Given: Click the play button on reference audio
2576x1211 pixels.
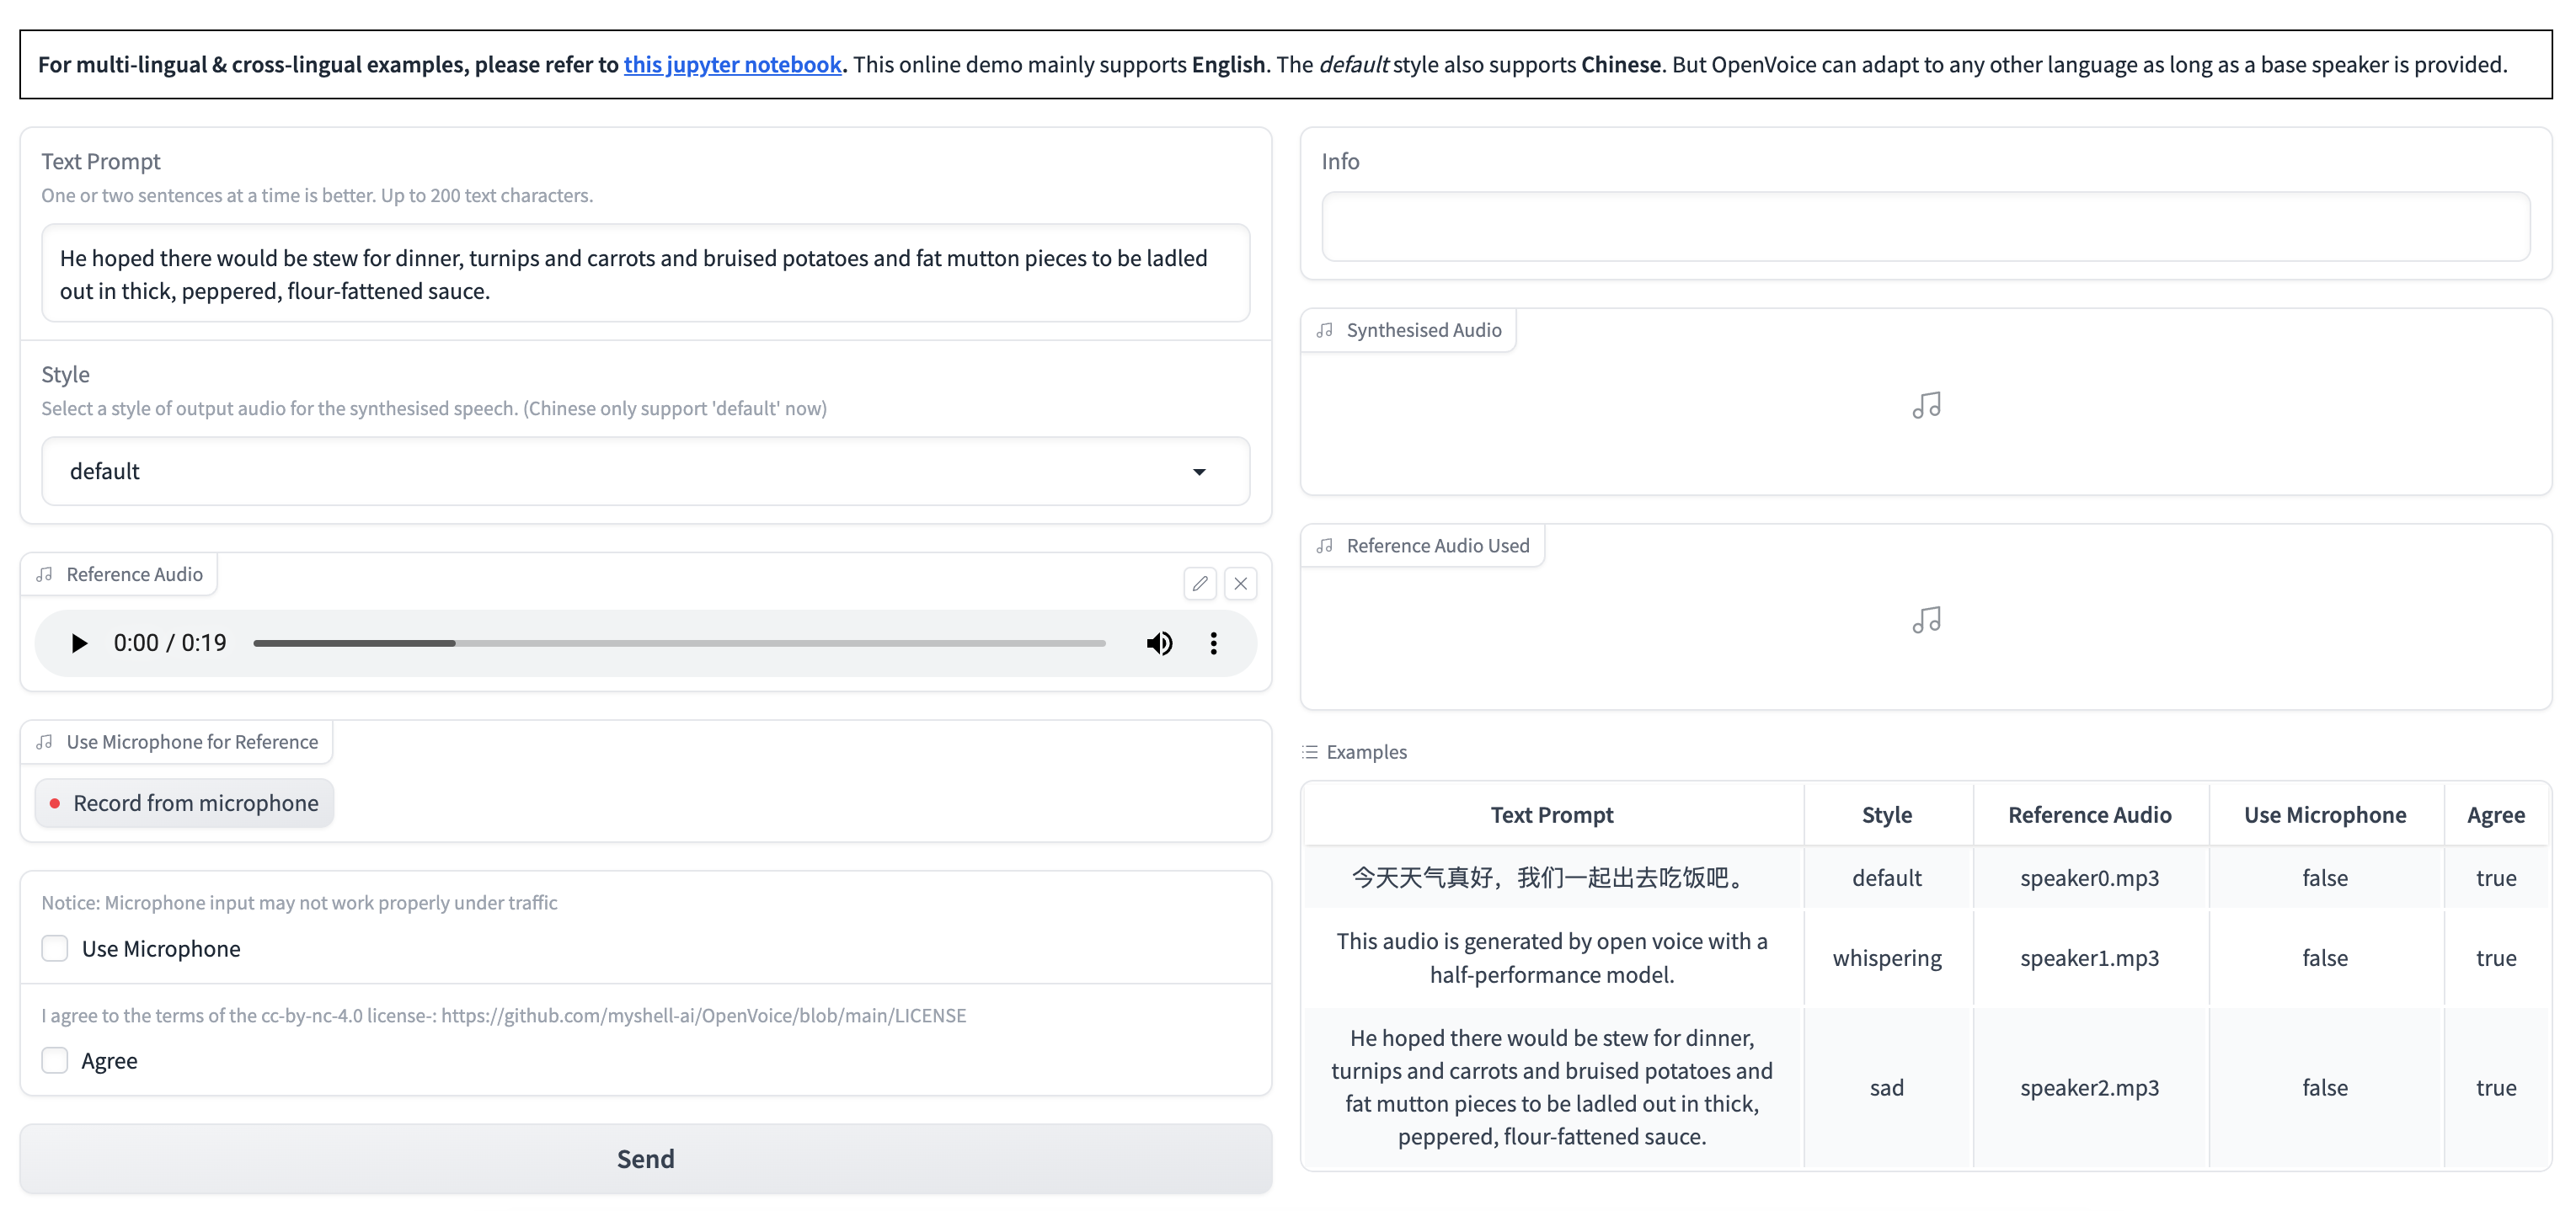Looking at the screenshot, I should (x=77, y=643).
